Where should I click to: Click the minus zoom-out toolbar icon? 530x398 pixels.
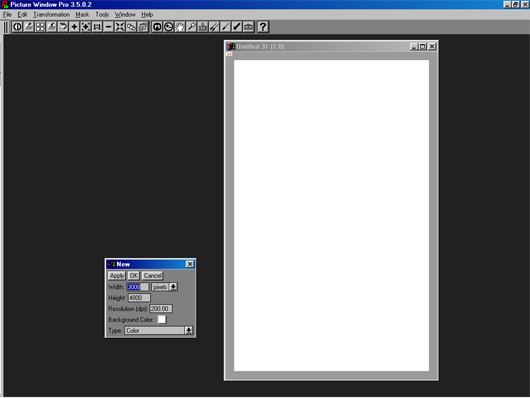pyautogui.click(x=109, y=27)
